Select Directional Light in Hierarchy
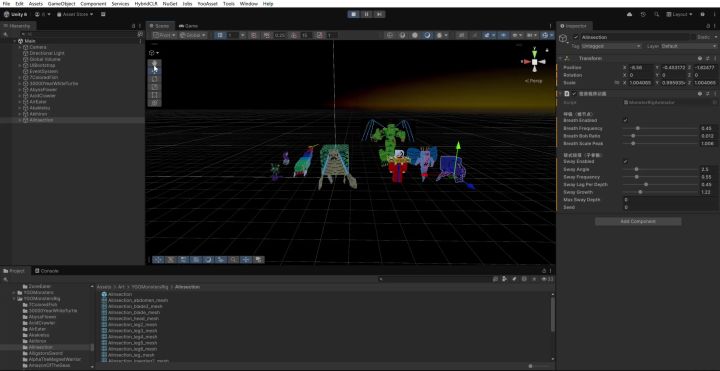 click(x=47, y=53)
